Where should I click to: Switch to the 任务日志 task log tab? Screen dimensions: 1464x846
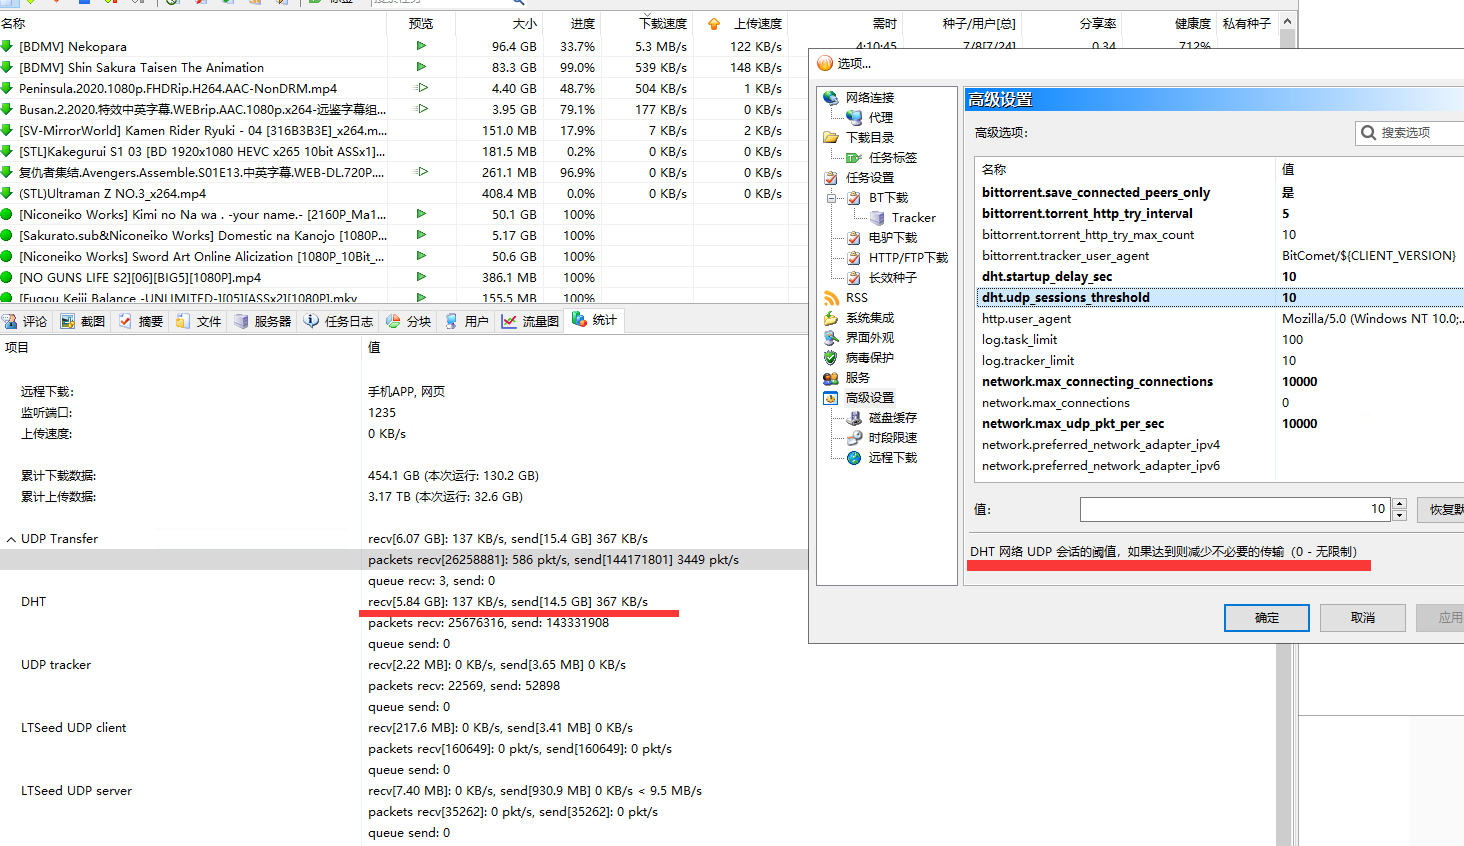(x=338, y=321)
